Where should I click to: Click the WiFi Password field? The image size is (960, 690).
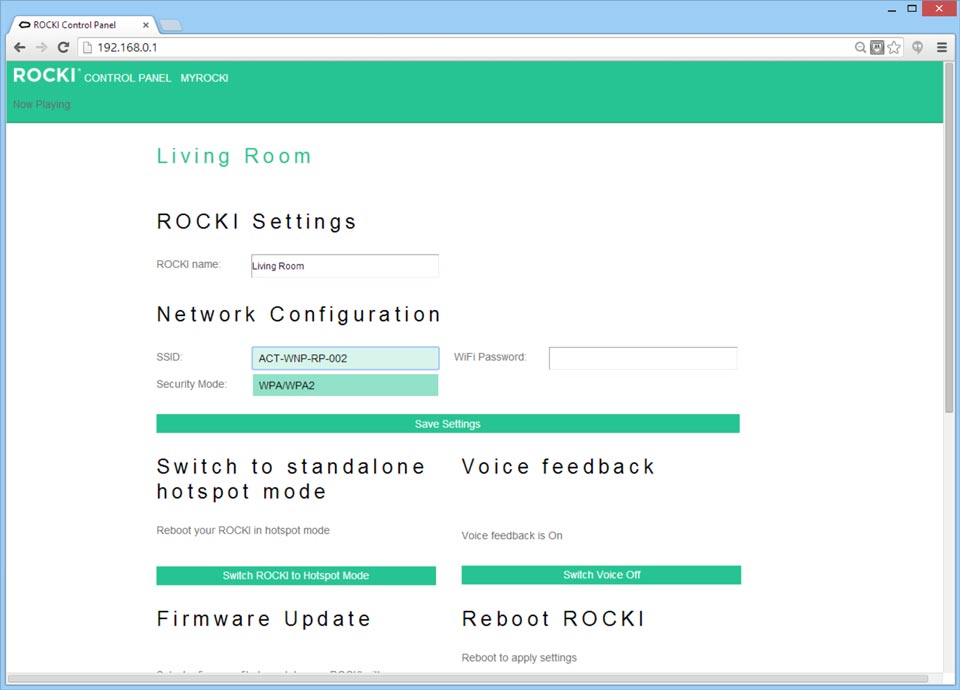tap(643, 358)
